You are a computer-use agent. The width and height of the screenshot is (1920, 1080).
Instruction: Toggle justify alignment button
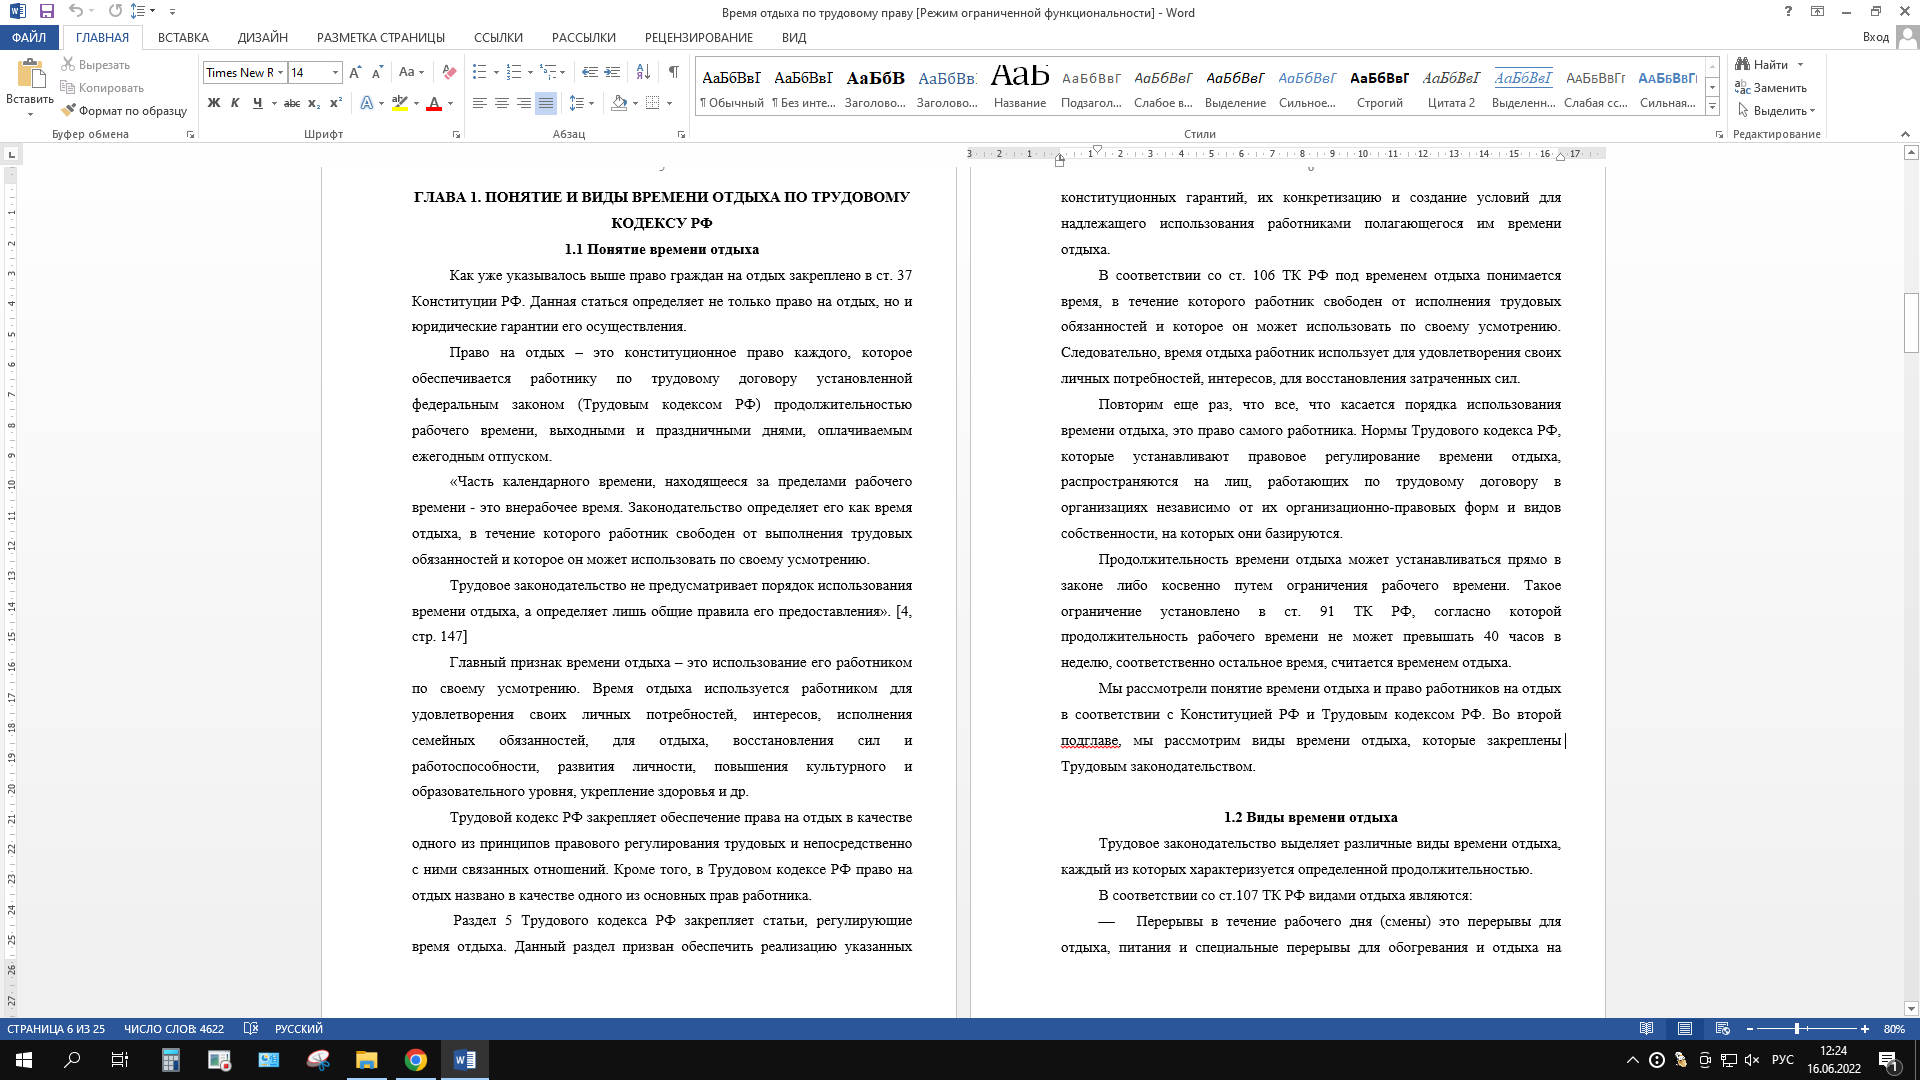546,103
